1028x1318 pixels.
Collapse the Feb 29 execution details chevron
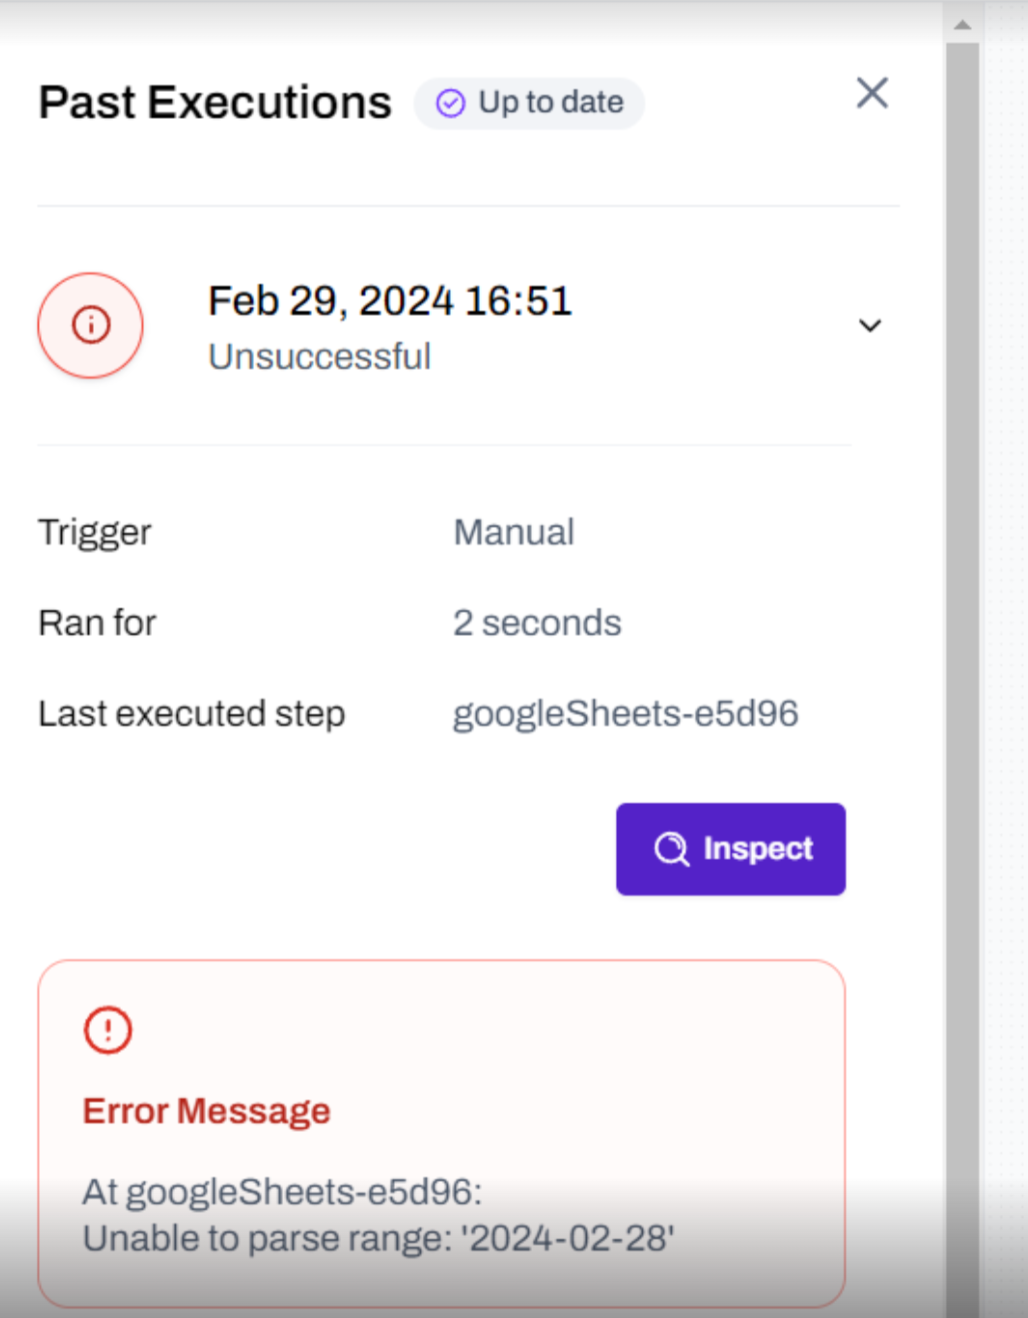click(x=870, y=326)
